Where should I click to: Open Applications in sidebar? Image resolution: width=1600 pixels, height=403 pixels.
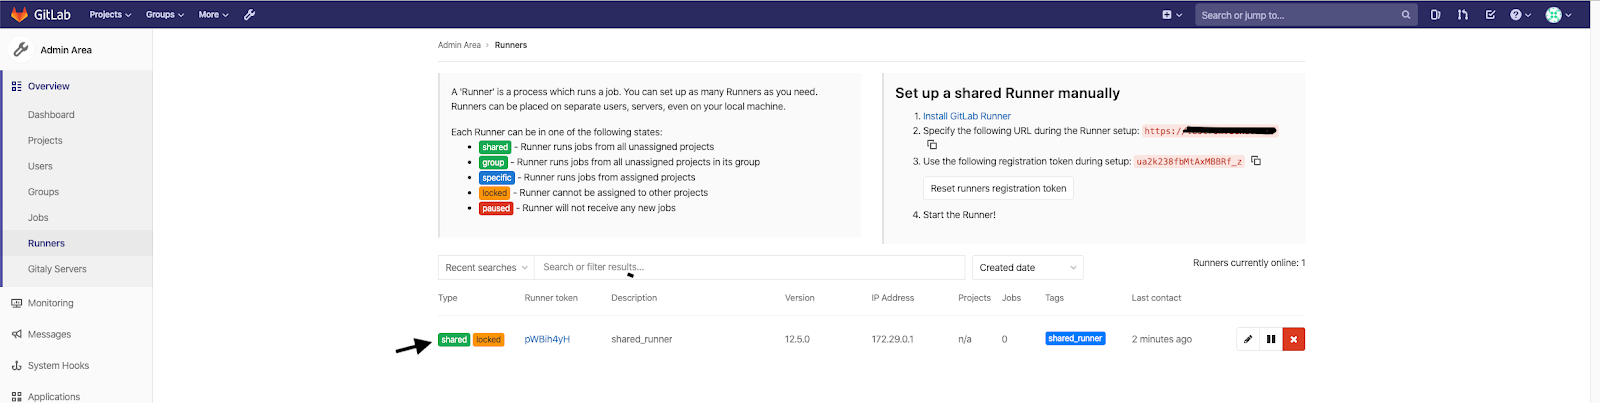pos(54,396)
